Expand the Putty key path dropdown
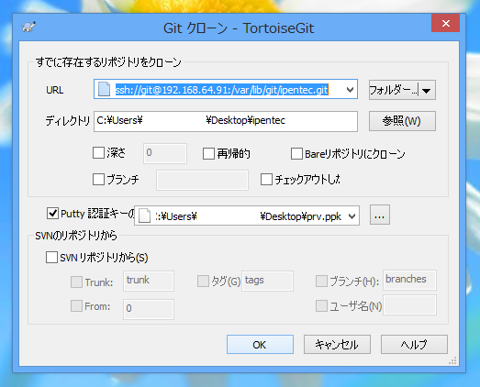 click(x=352, y=216)
